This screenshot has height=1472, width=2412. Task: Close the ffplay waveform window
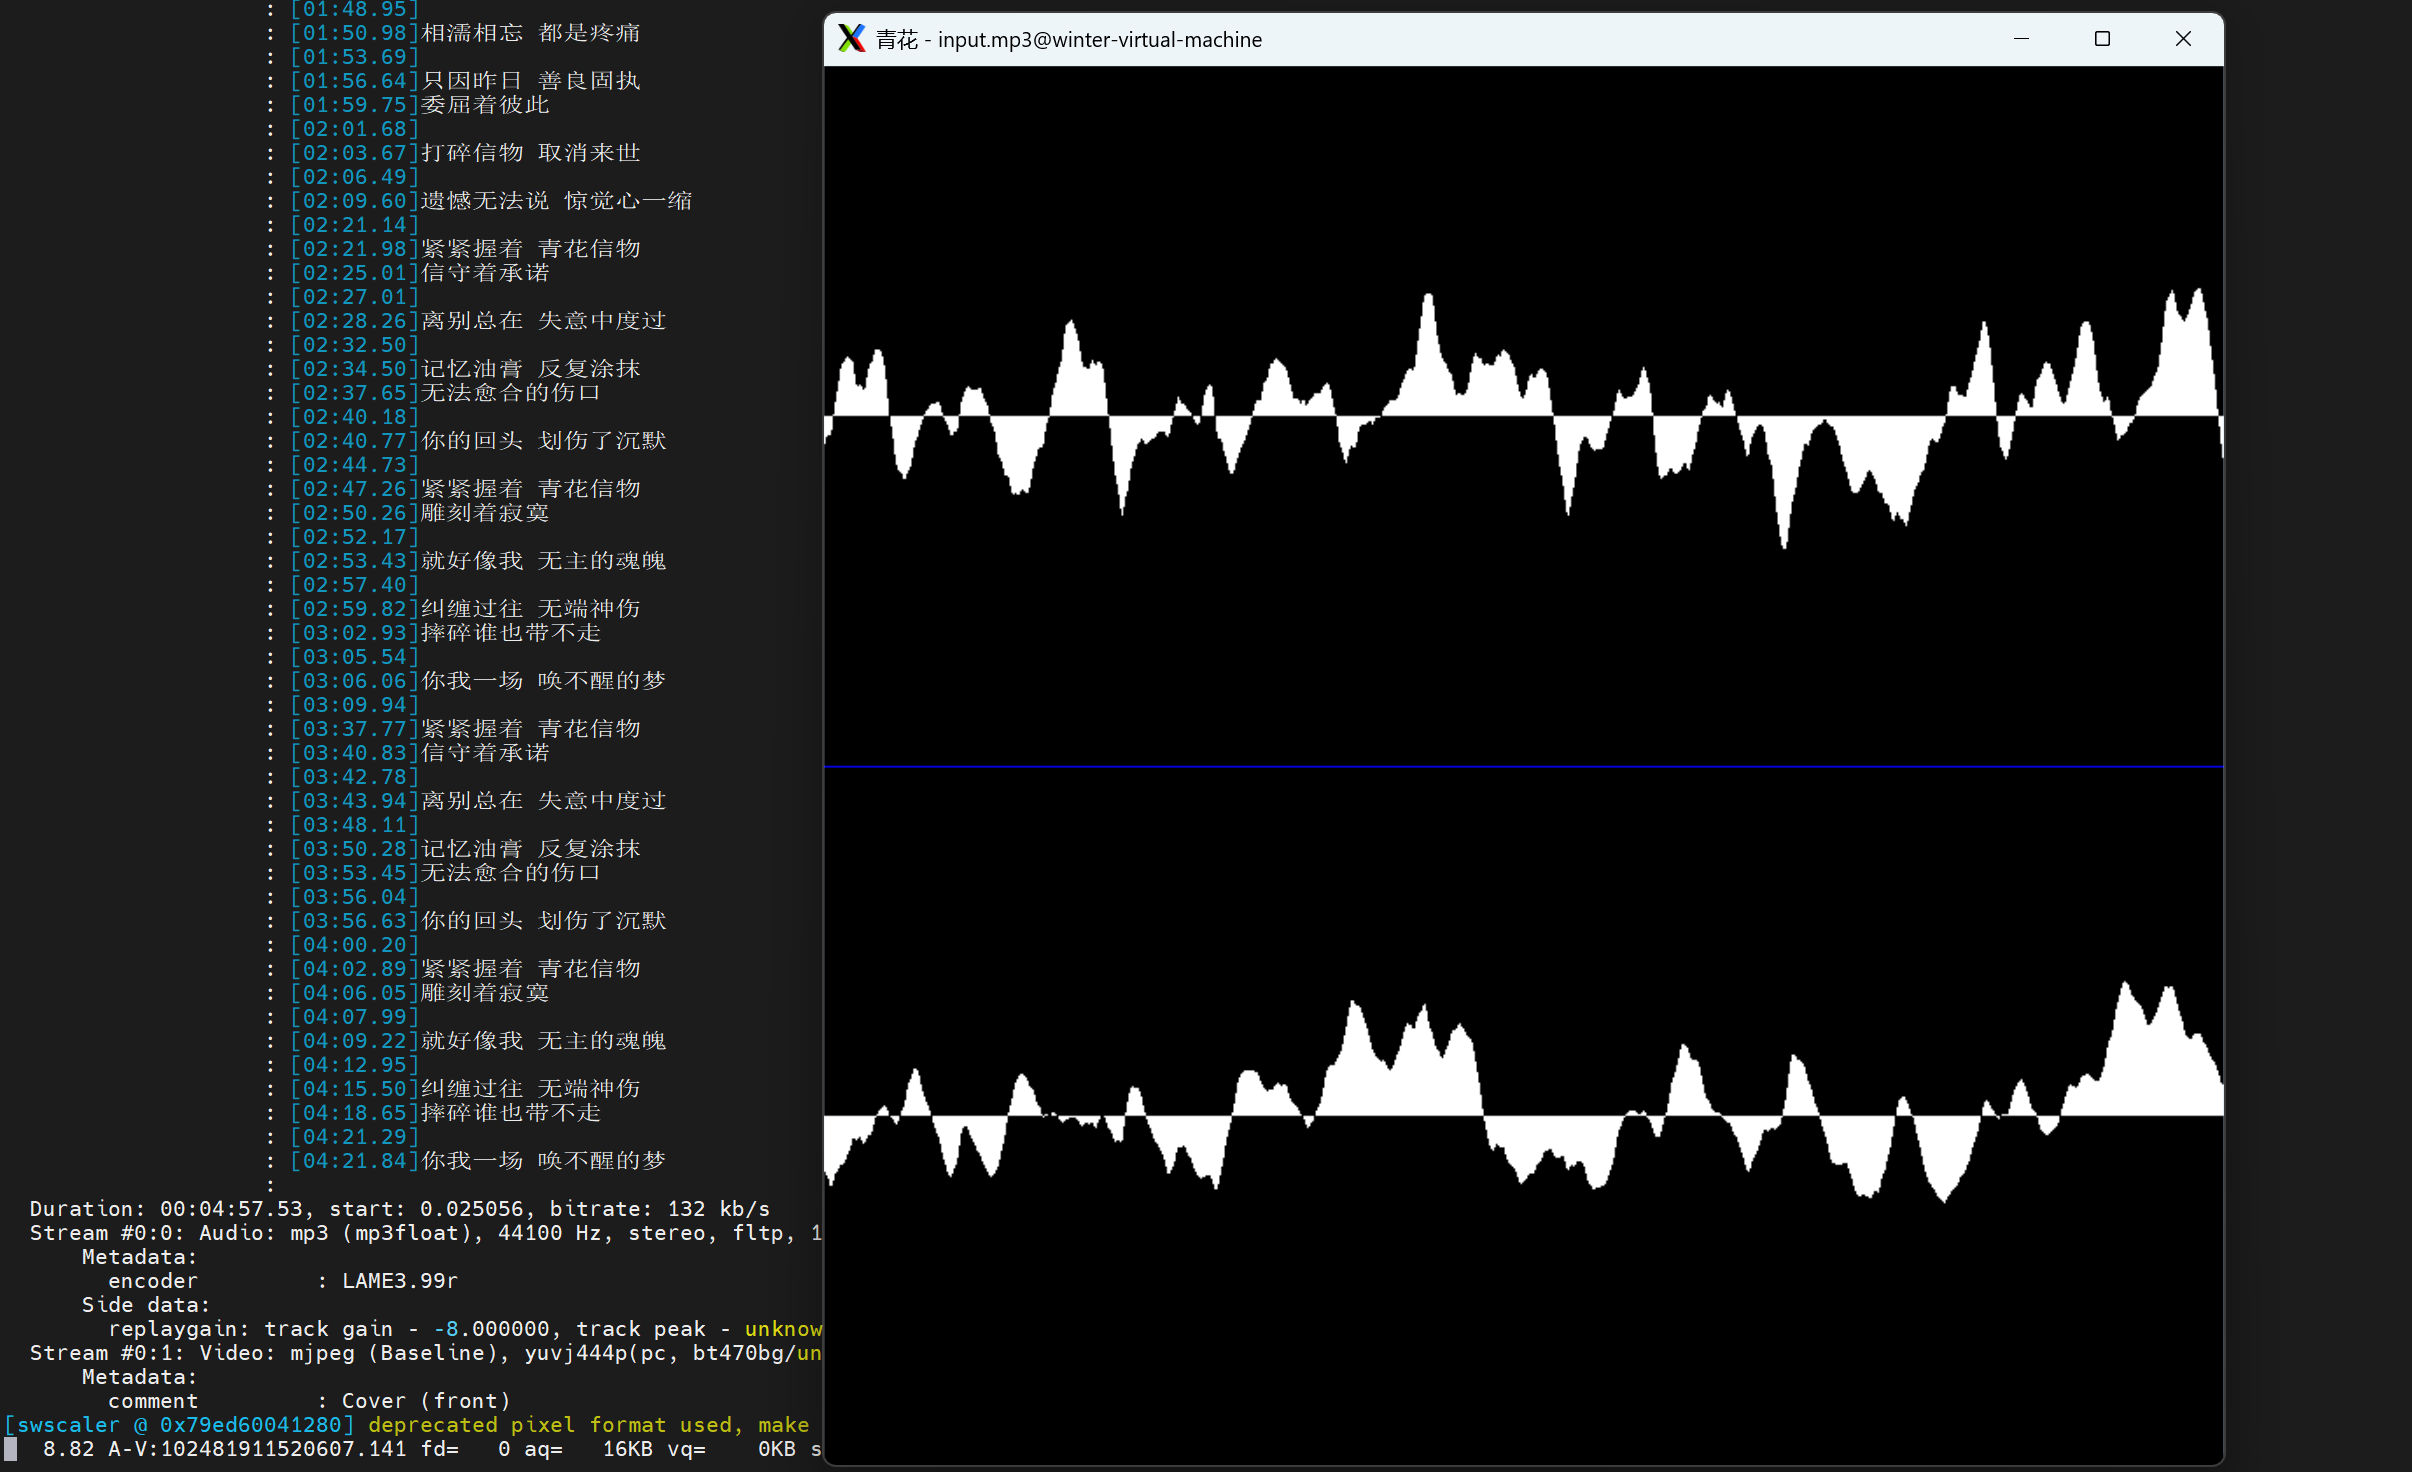[2183, 39]
